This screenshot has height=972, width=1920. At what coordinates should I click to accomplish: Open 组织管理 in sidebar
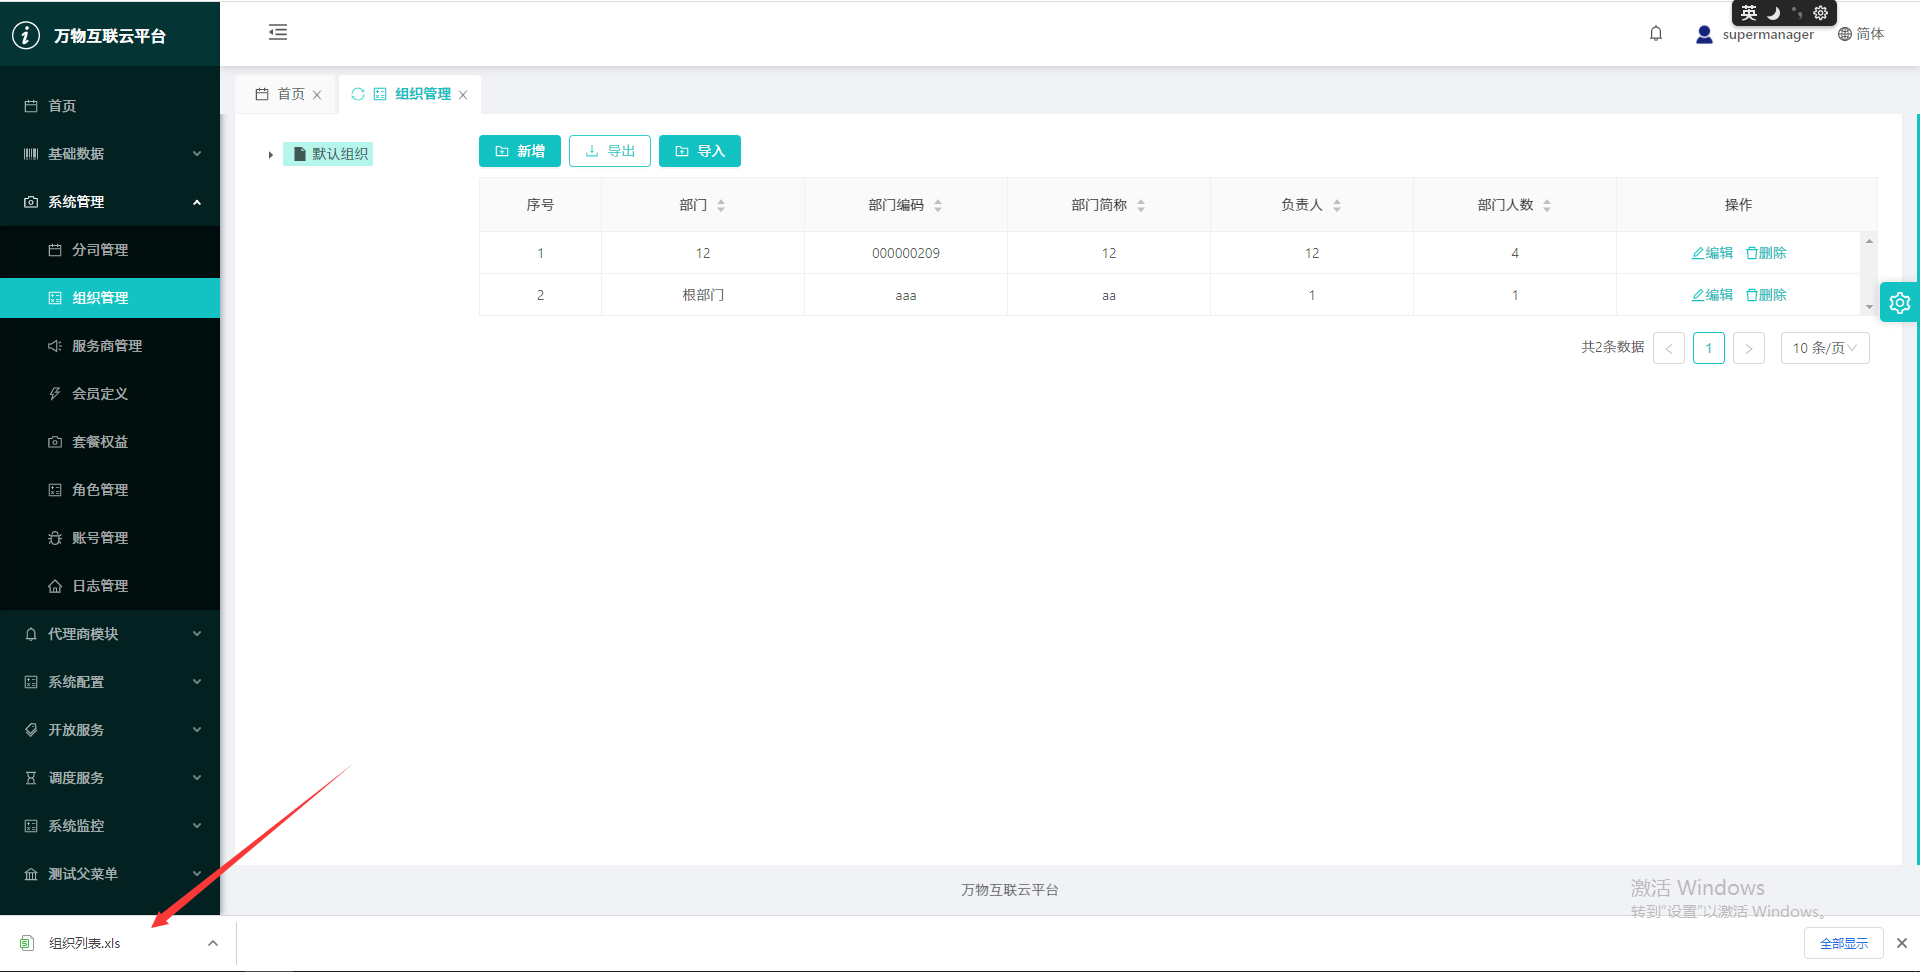point(110,298)
